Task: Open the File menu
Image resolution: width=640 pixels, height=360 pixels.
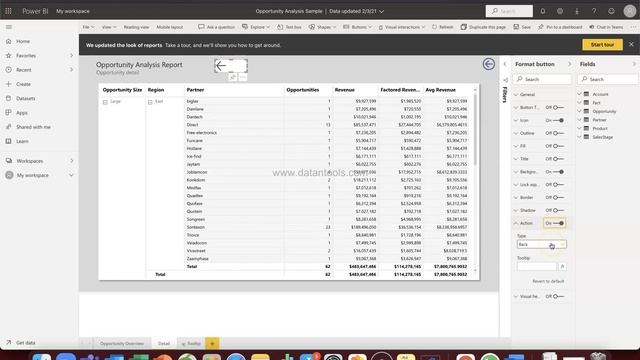Action: tap(88, 27)
